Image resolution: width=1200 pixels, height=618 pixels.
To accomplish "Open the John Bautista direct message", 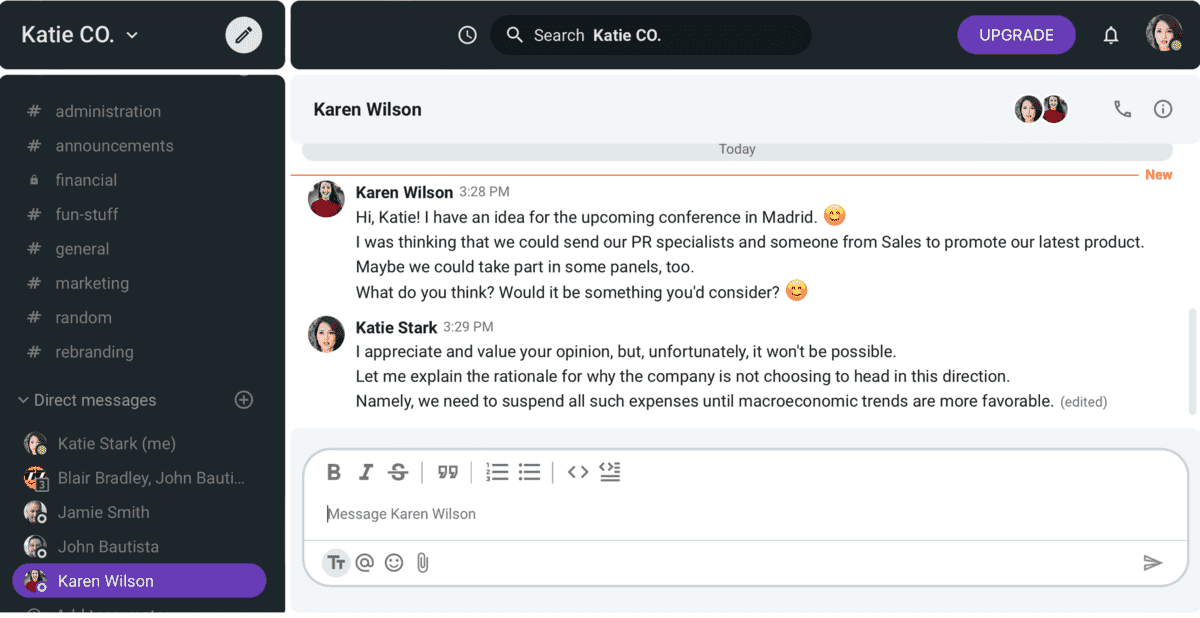I will 108,547.
